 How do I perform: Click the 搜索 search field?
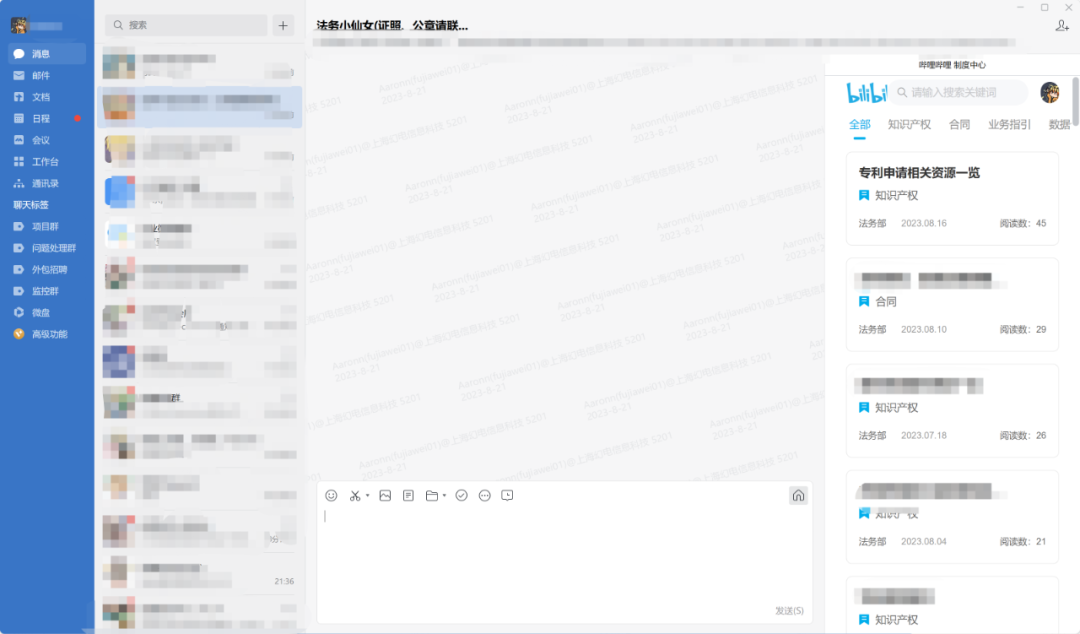(186, 25)
